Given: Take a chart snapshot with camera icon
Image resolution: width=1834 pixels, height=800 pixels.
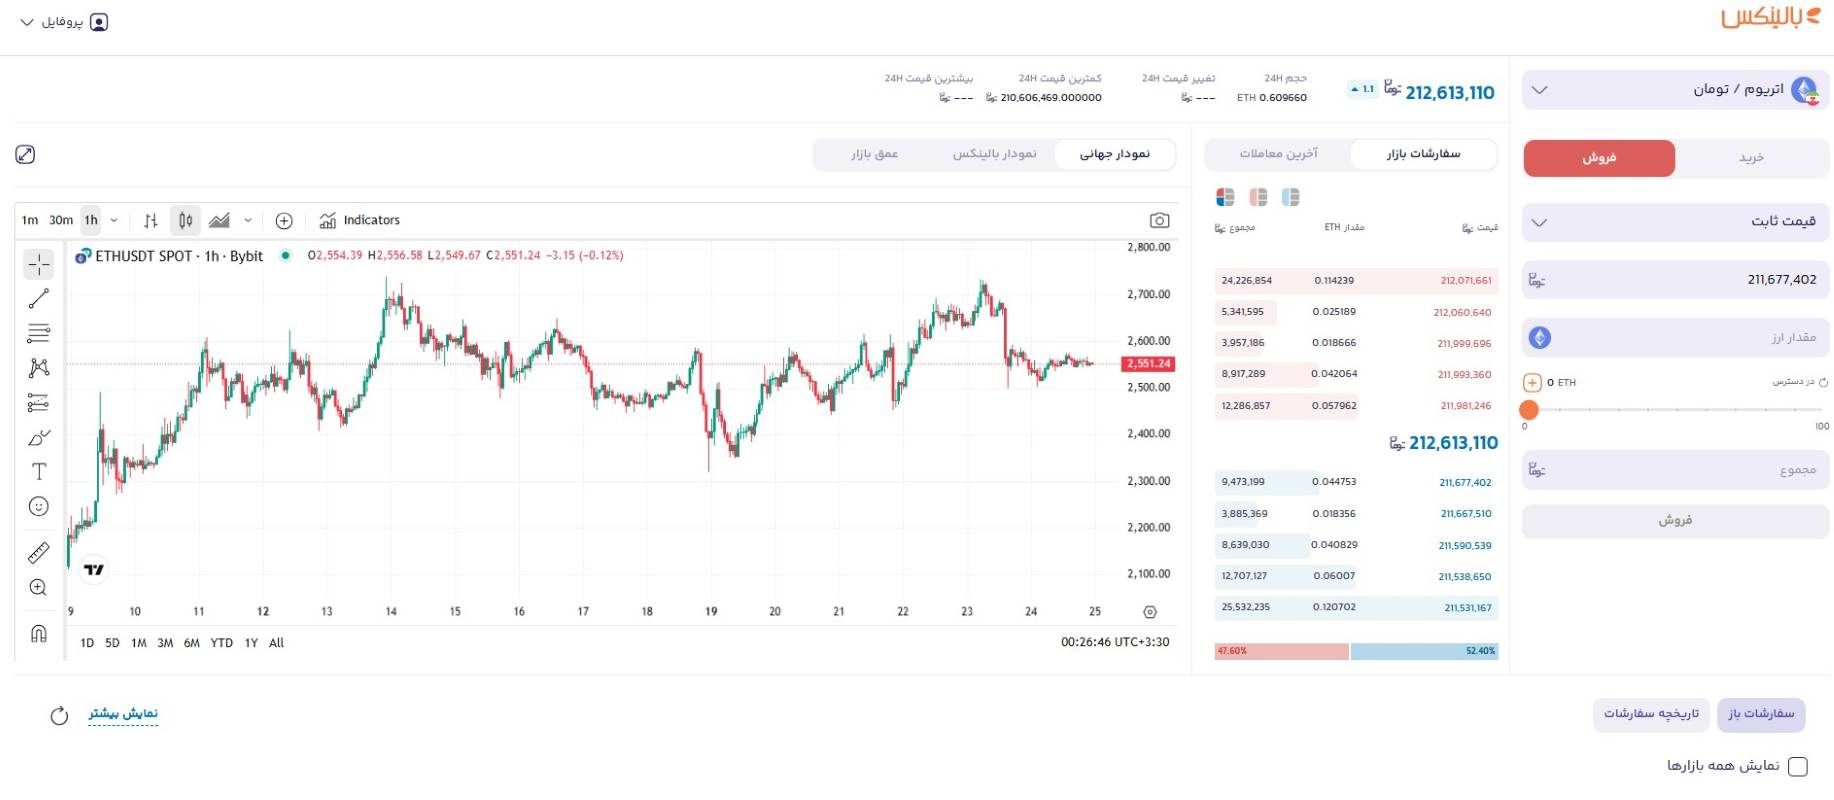Looking at the screenshot, I should coord(1159,220).
